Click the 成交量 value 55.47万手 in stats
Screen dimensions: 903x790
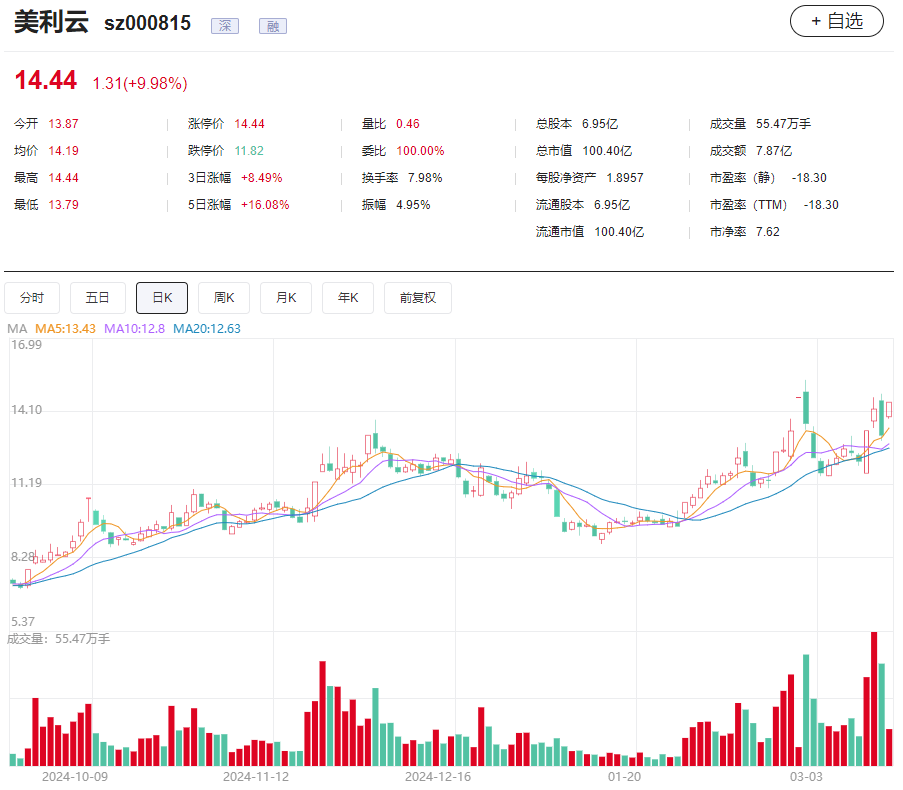783,124
